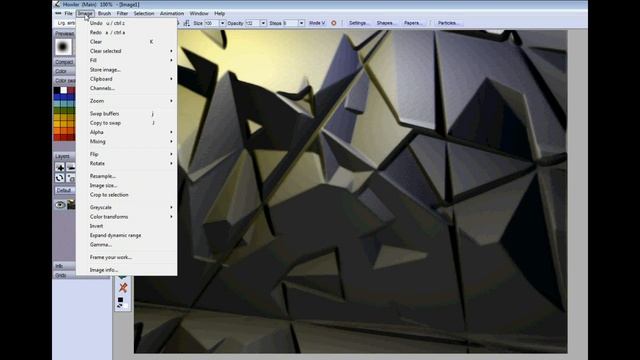Open the Size dropdown arrow
Image resolution: width=640 pixels, height=360 pixels.
pos(222,23)
